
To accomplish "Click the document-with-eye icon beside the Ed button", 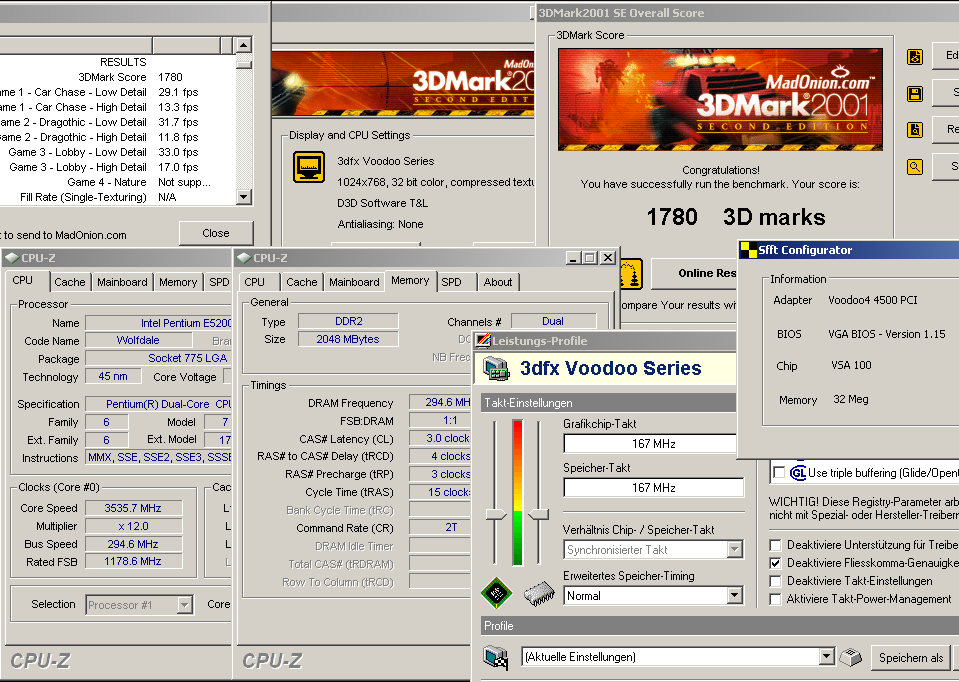I will click(x=915, y=57).
